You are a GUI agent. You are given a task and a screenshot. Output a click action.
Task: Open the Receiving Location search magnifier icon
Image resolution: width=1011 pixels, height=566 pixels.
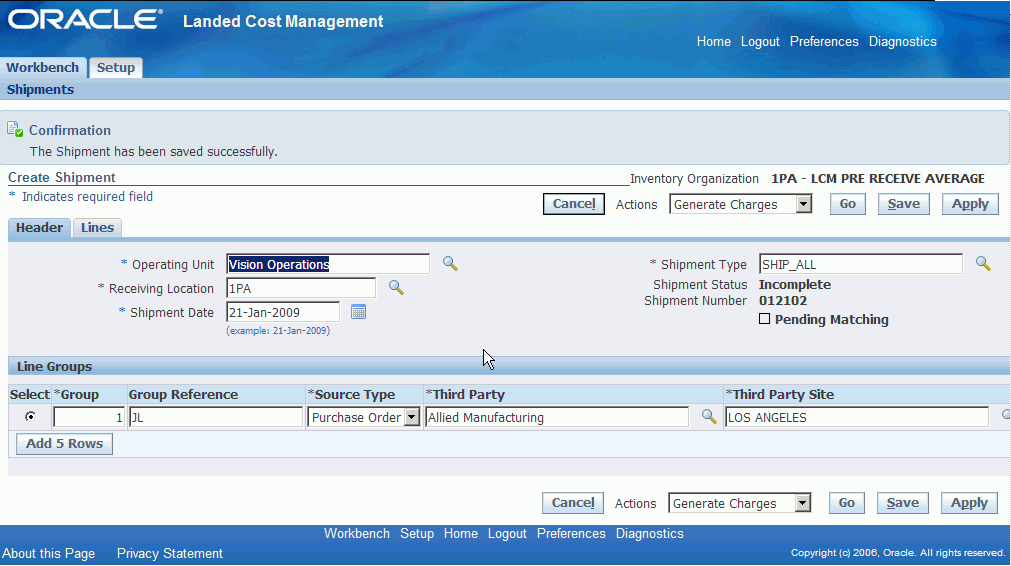coord(397,288)
